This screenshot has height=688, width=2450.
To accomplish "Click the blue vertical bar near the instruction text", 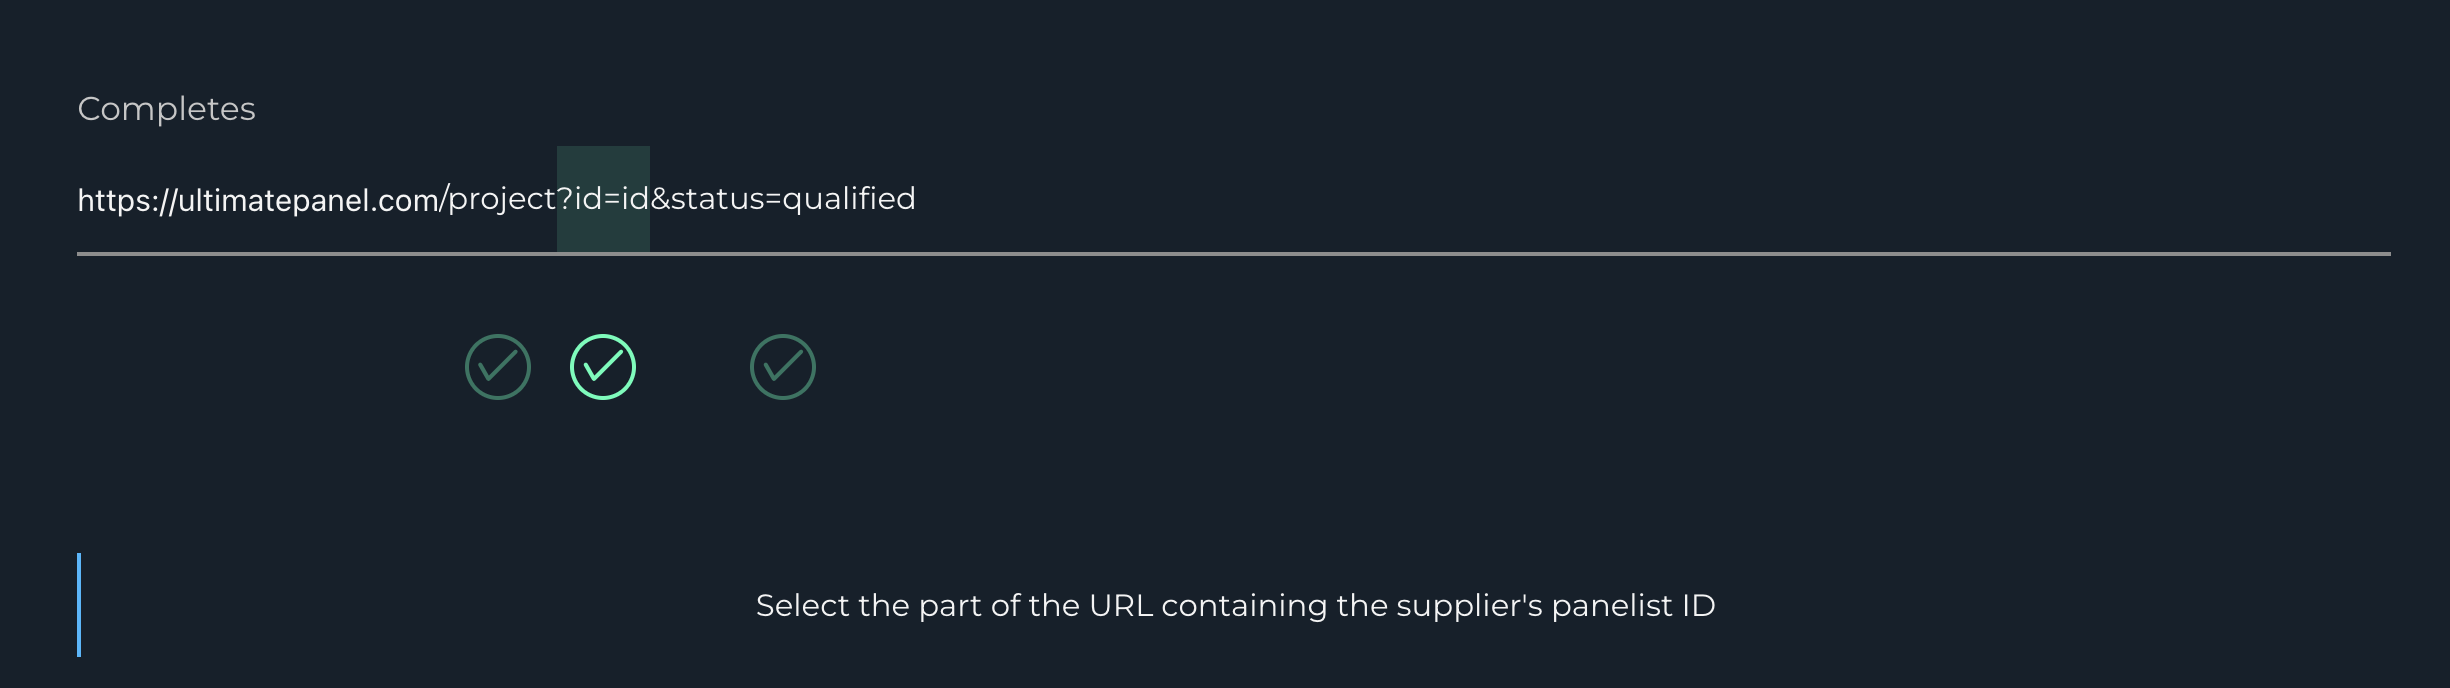I will (x=80, y=605).
